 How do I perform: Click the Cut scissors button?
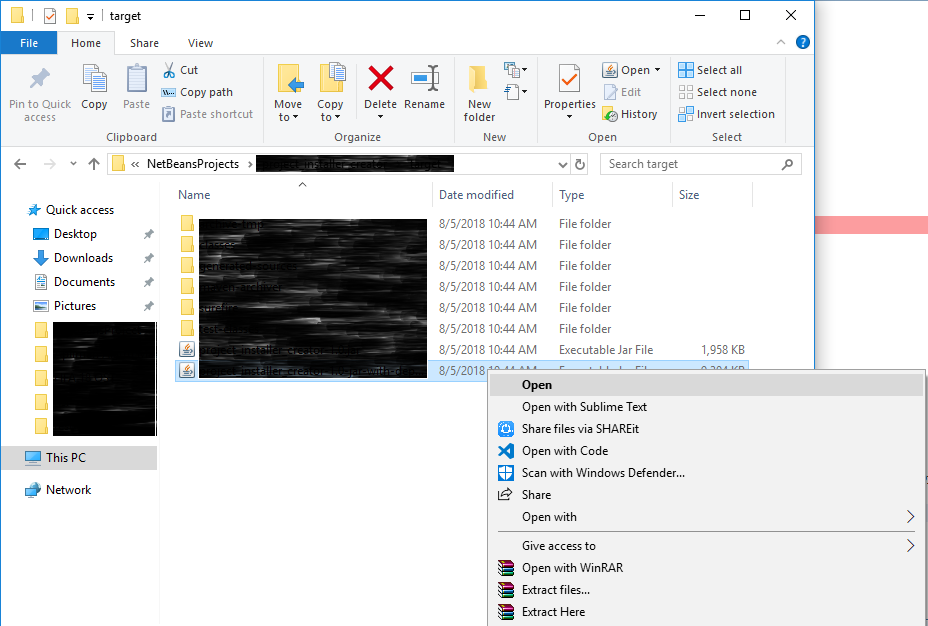click(181, 70)
